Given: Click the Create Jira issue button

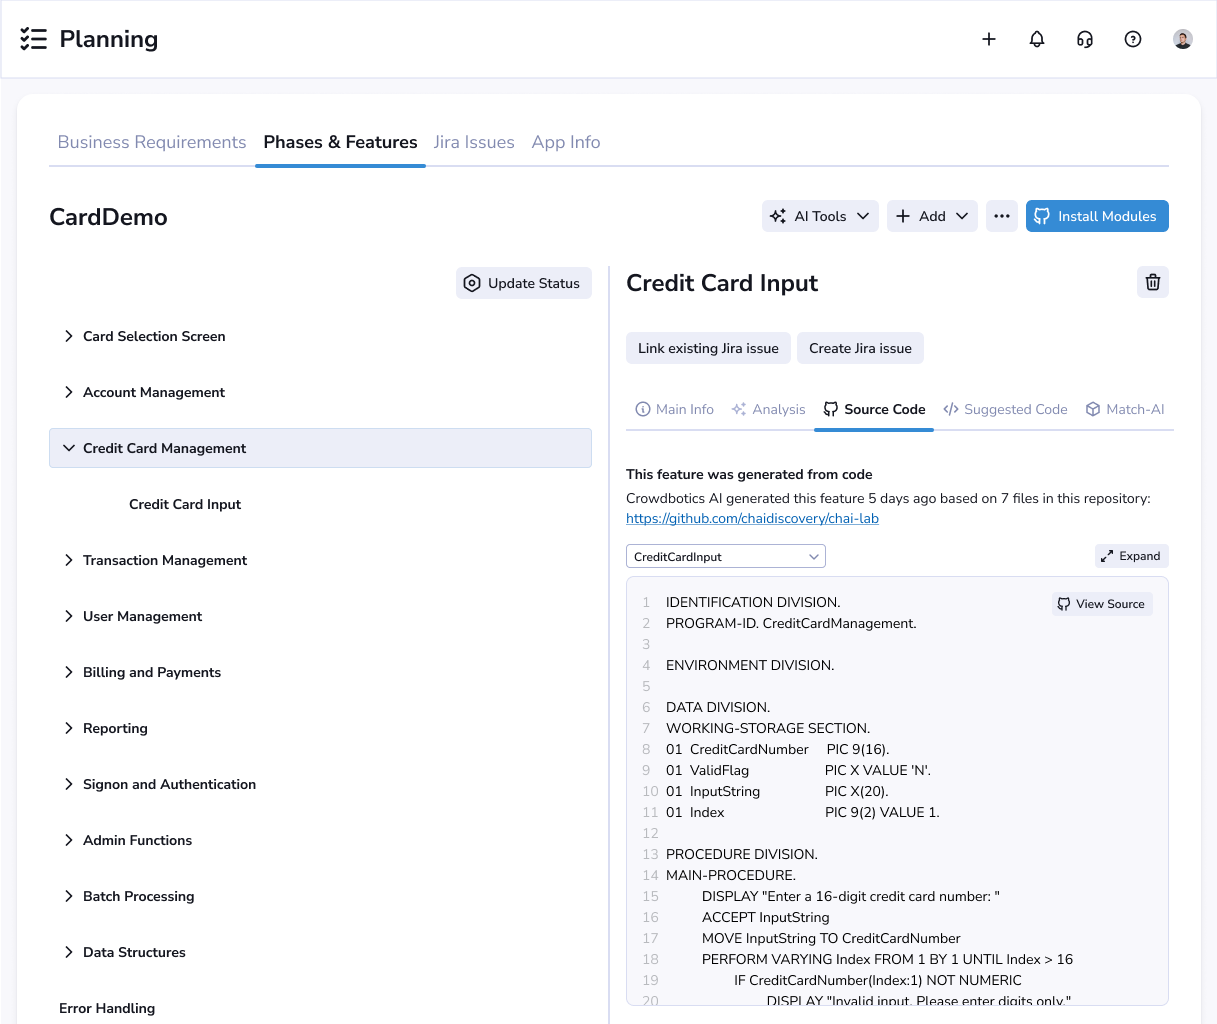Looking at the screenshot, I should (x=860, y=348).
